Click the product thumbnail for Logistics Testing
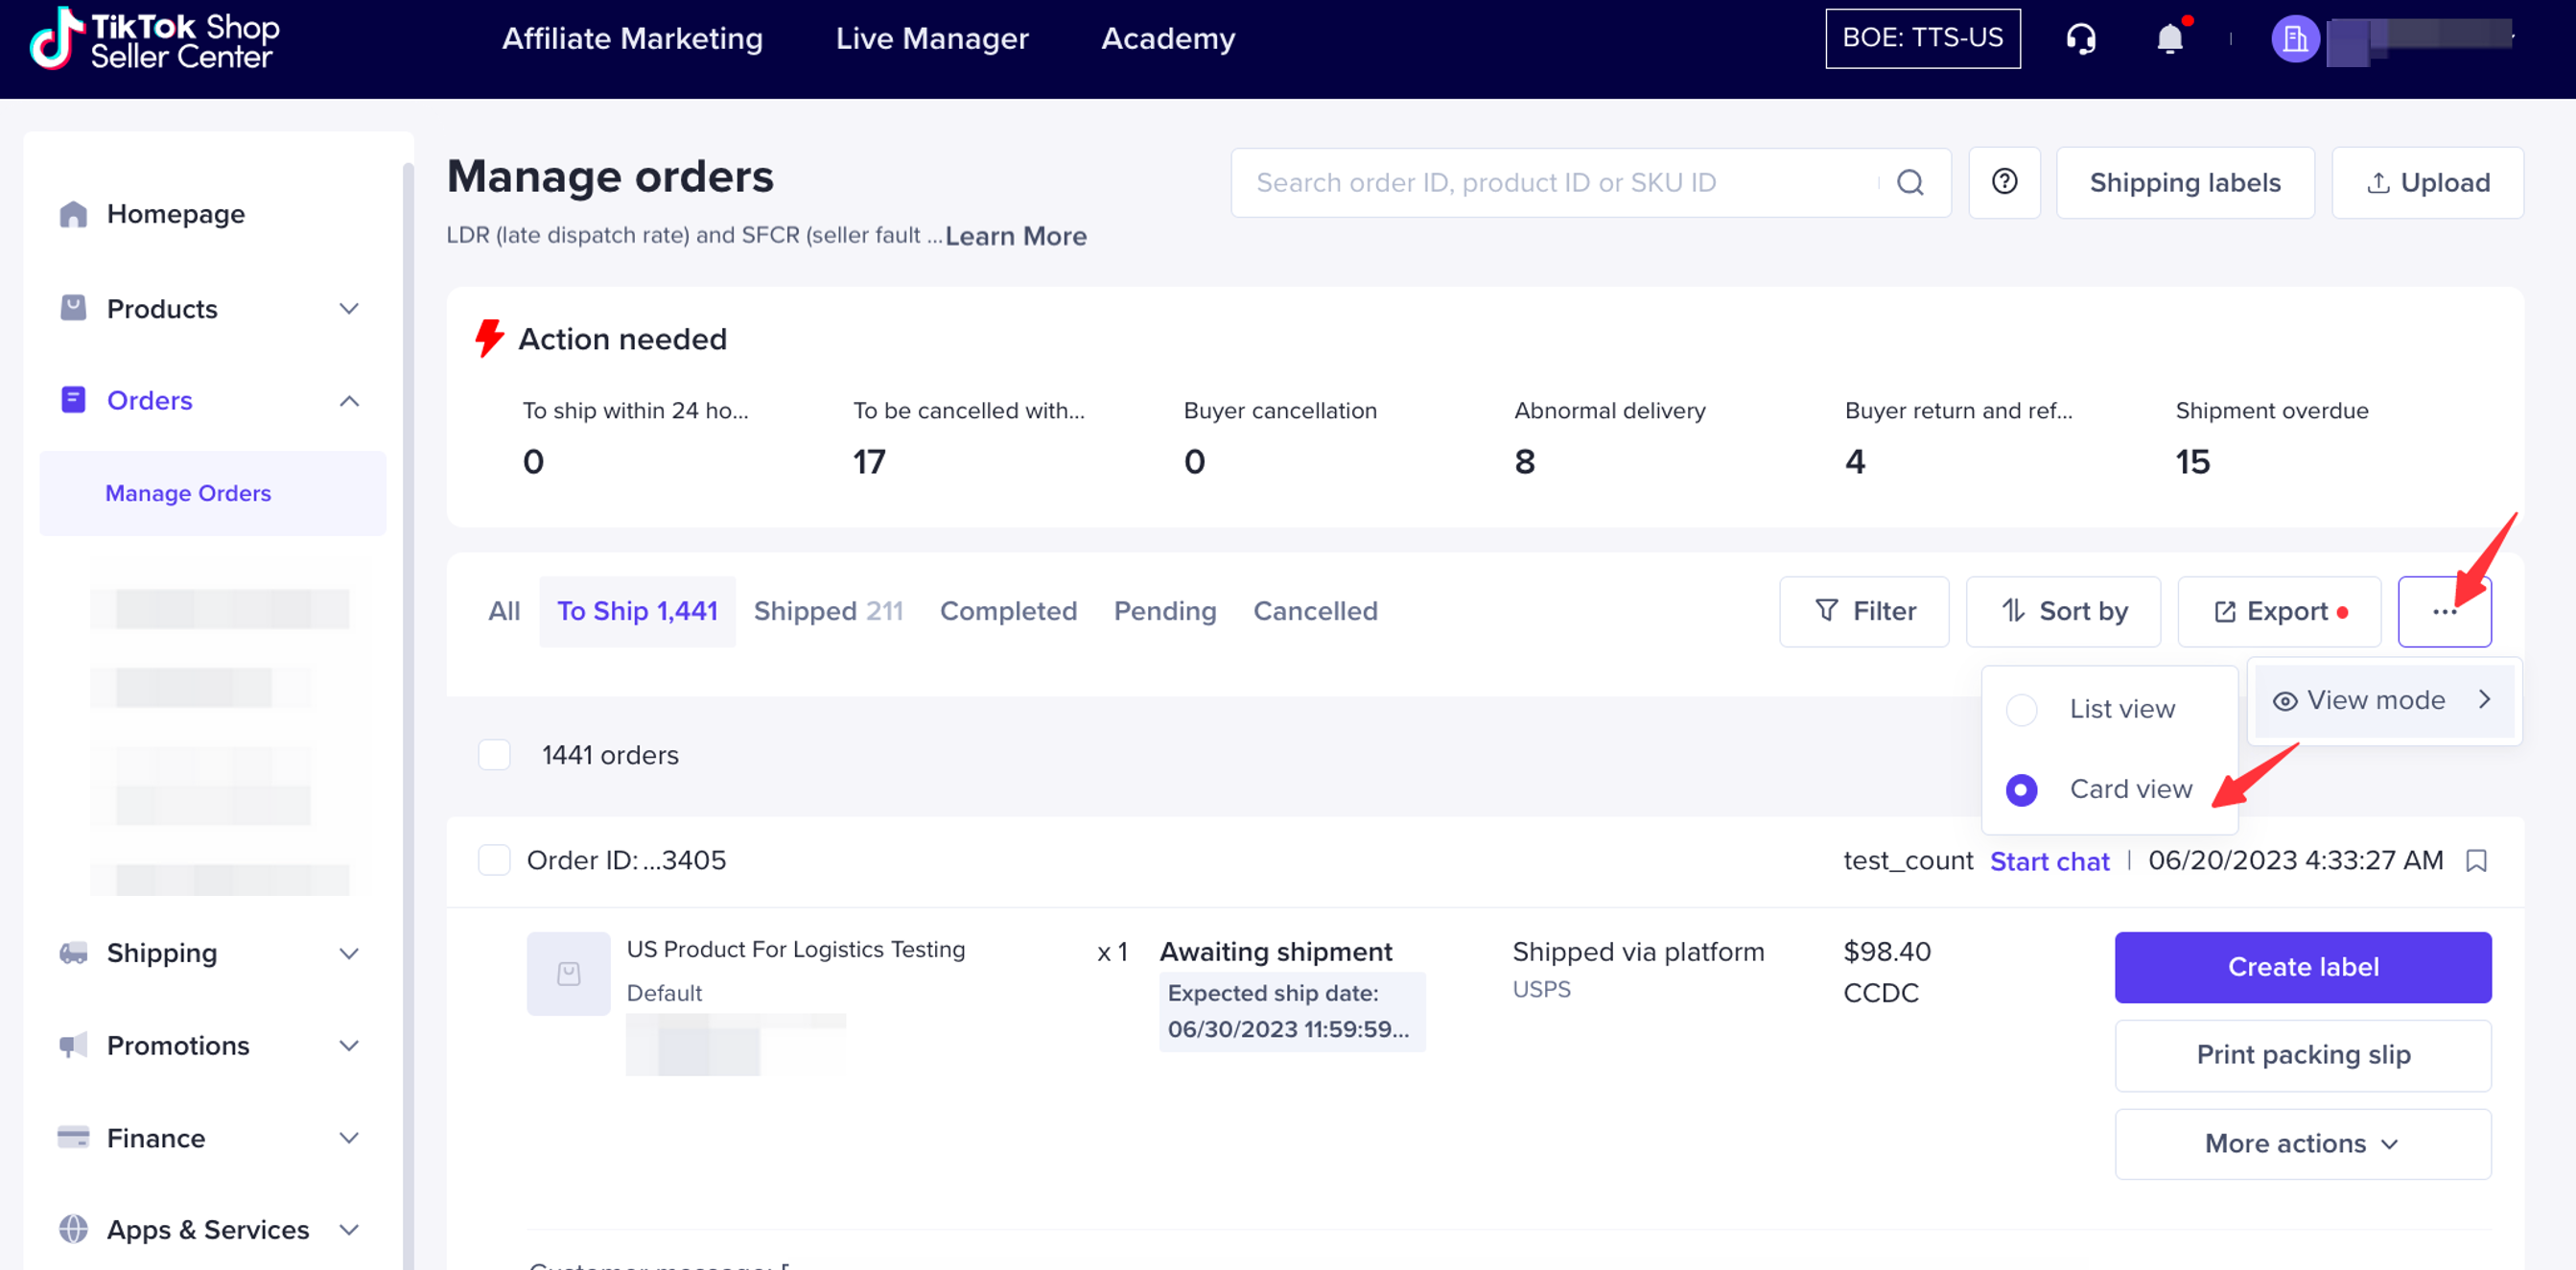This screenshot has width=2576, height=1270. tap(568, 974)
